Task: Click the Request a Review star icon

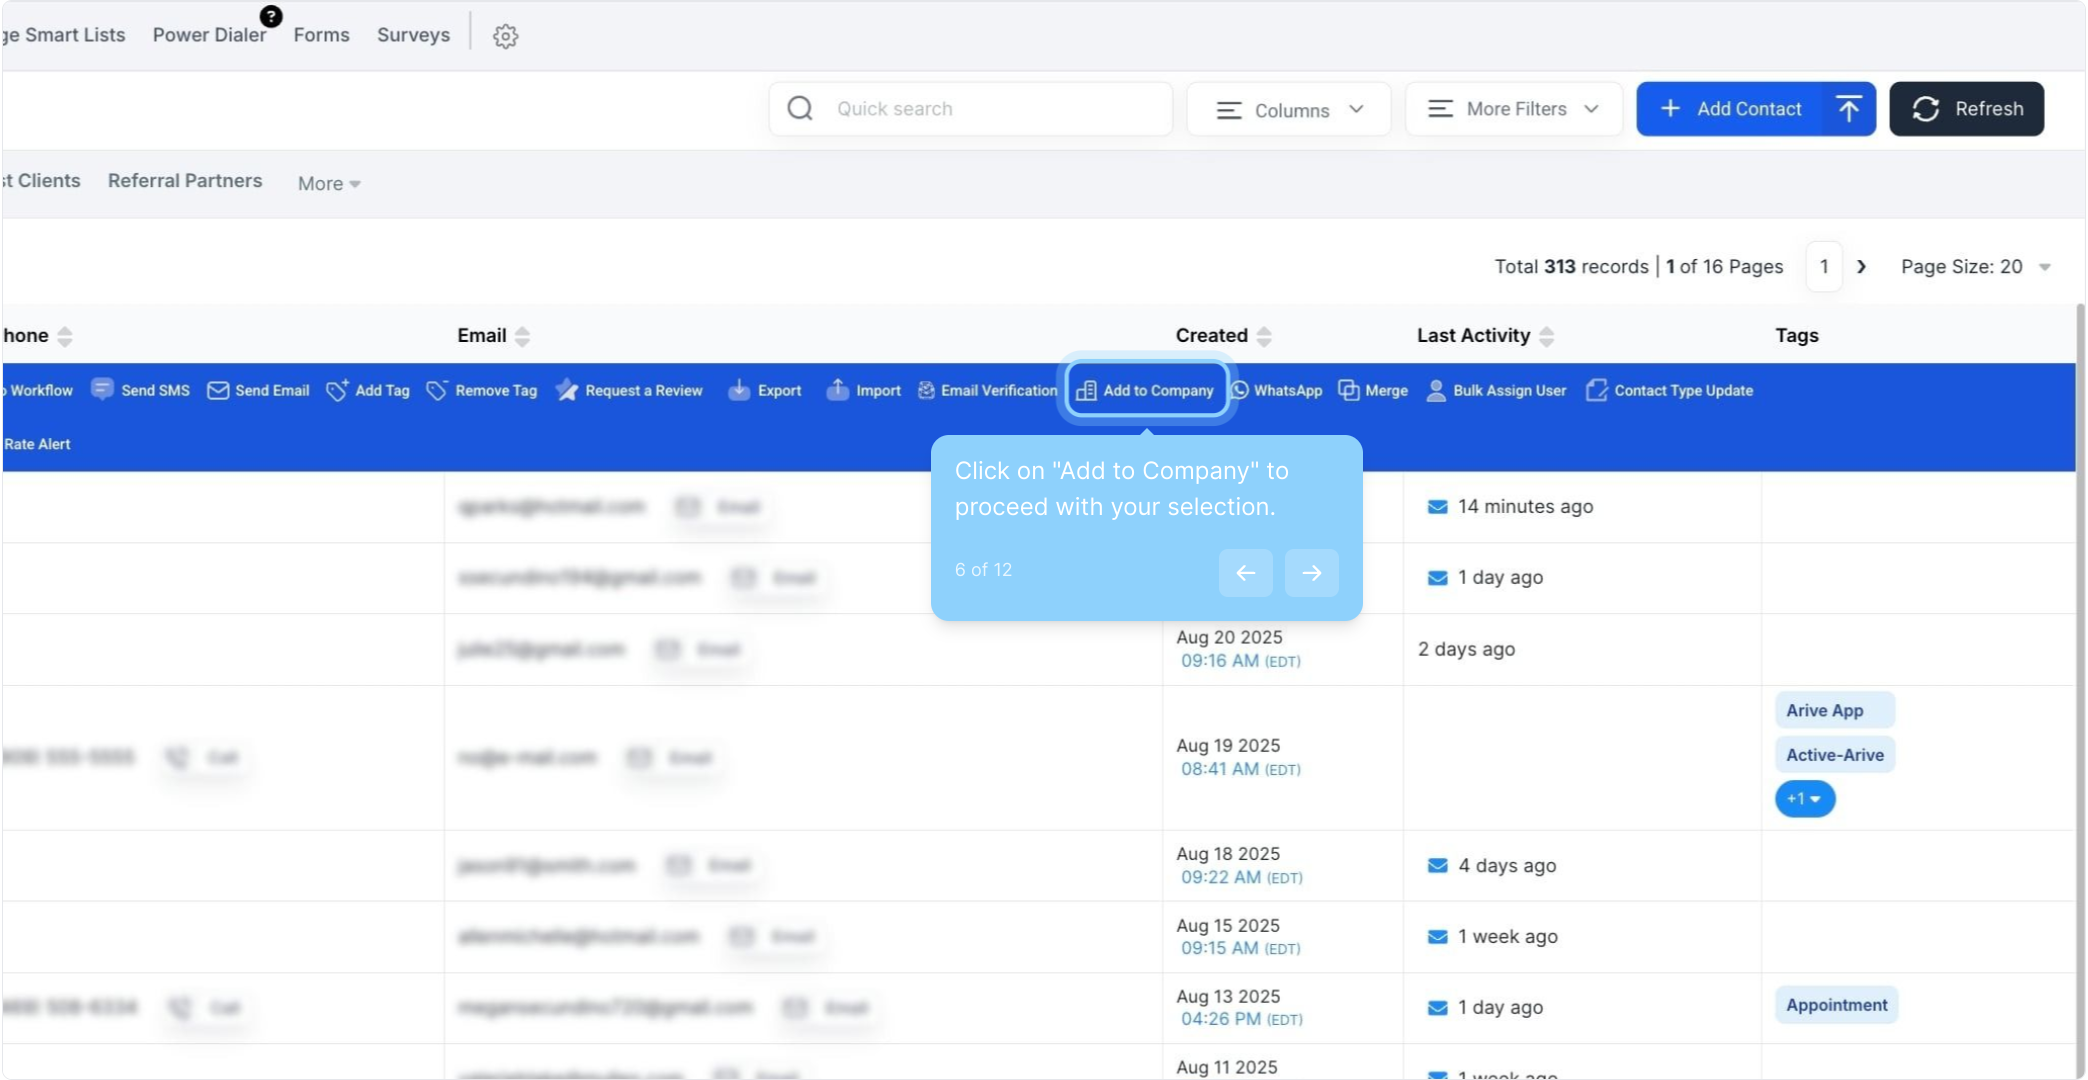Action: (567, 390)
